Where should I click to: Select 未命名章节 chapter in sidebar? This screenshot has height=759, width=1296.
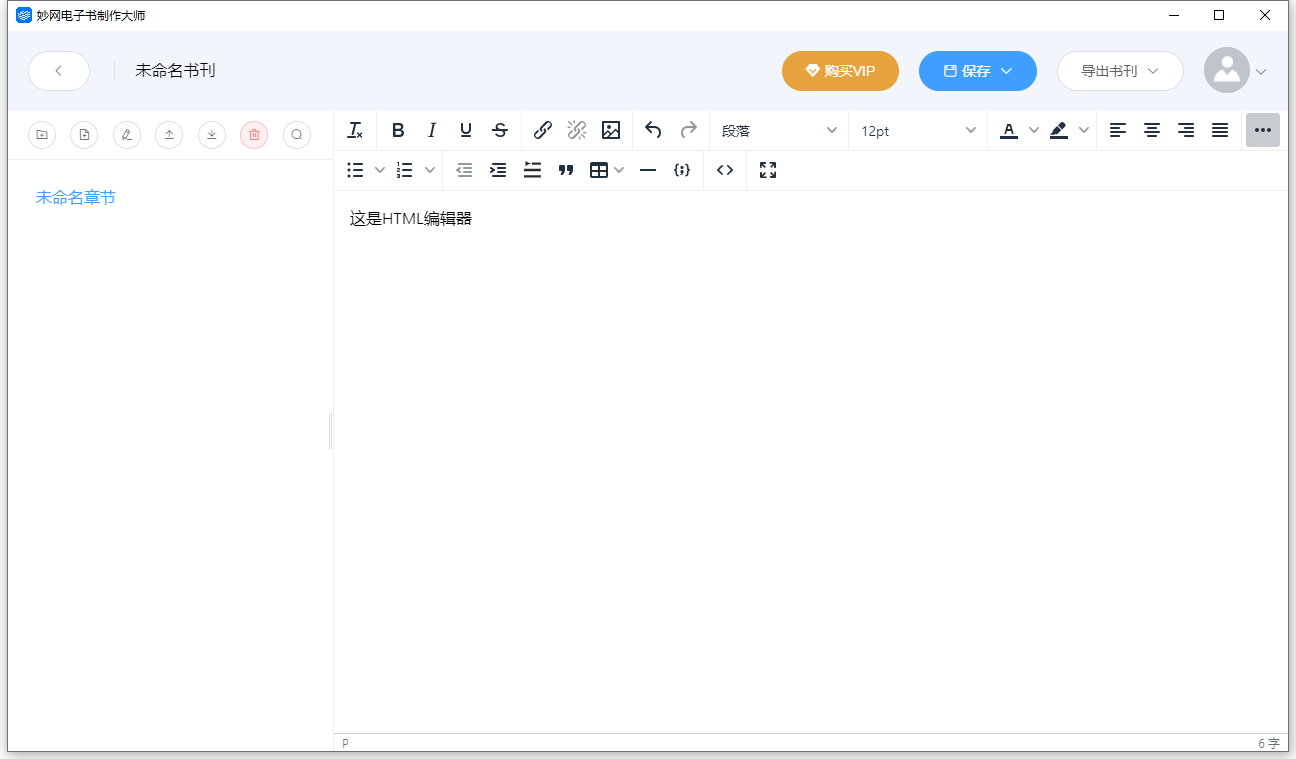tap(76, 198)
